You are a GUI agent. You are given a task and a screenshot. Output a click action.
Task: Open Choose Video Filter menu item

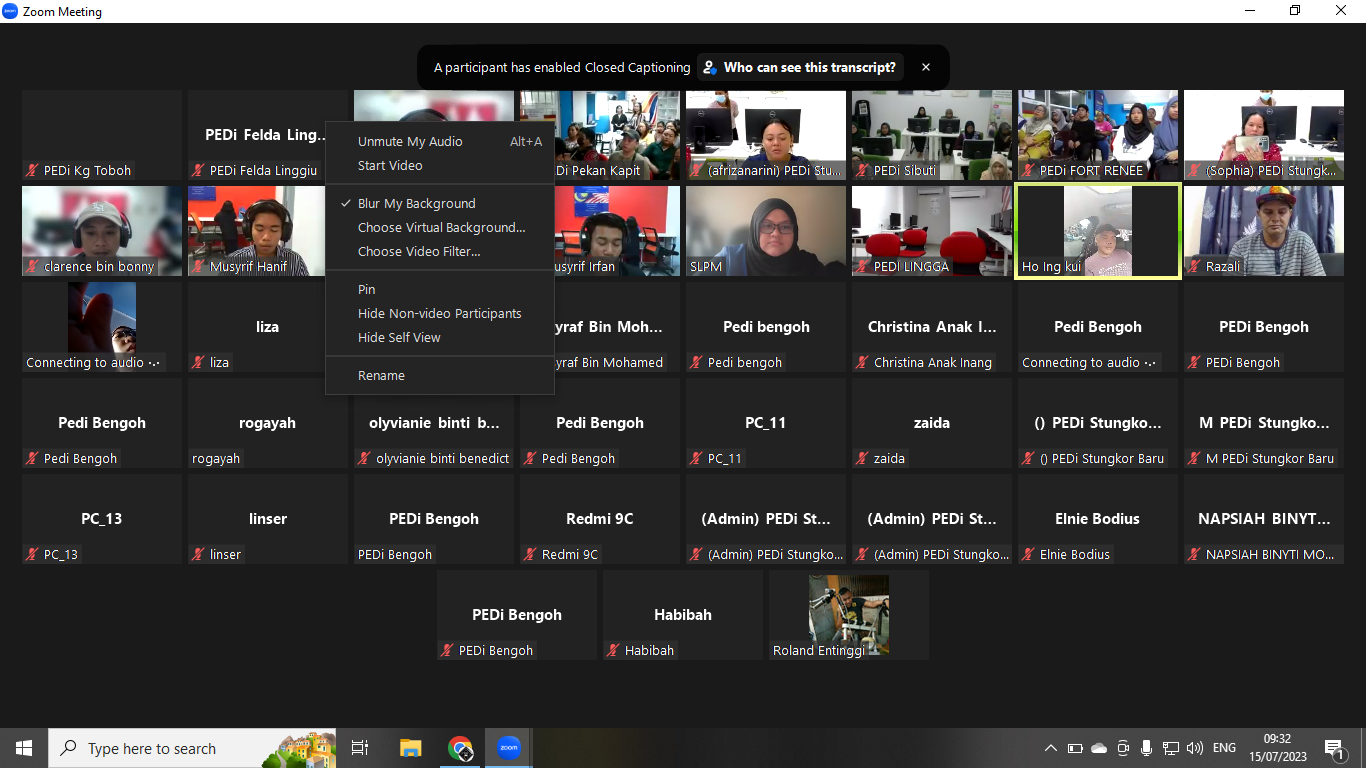pos(418,251)
